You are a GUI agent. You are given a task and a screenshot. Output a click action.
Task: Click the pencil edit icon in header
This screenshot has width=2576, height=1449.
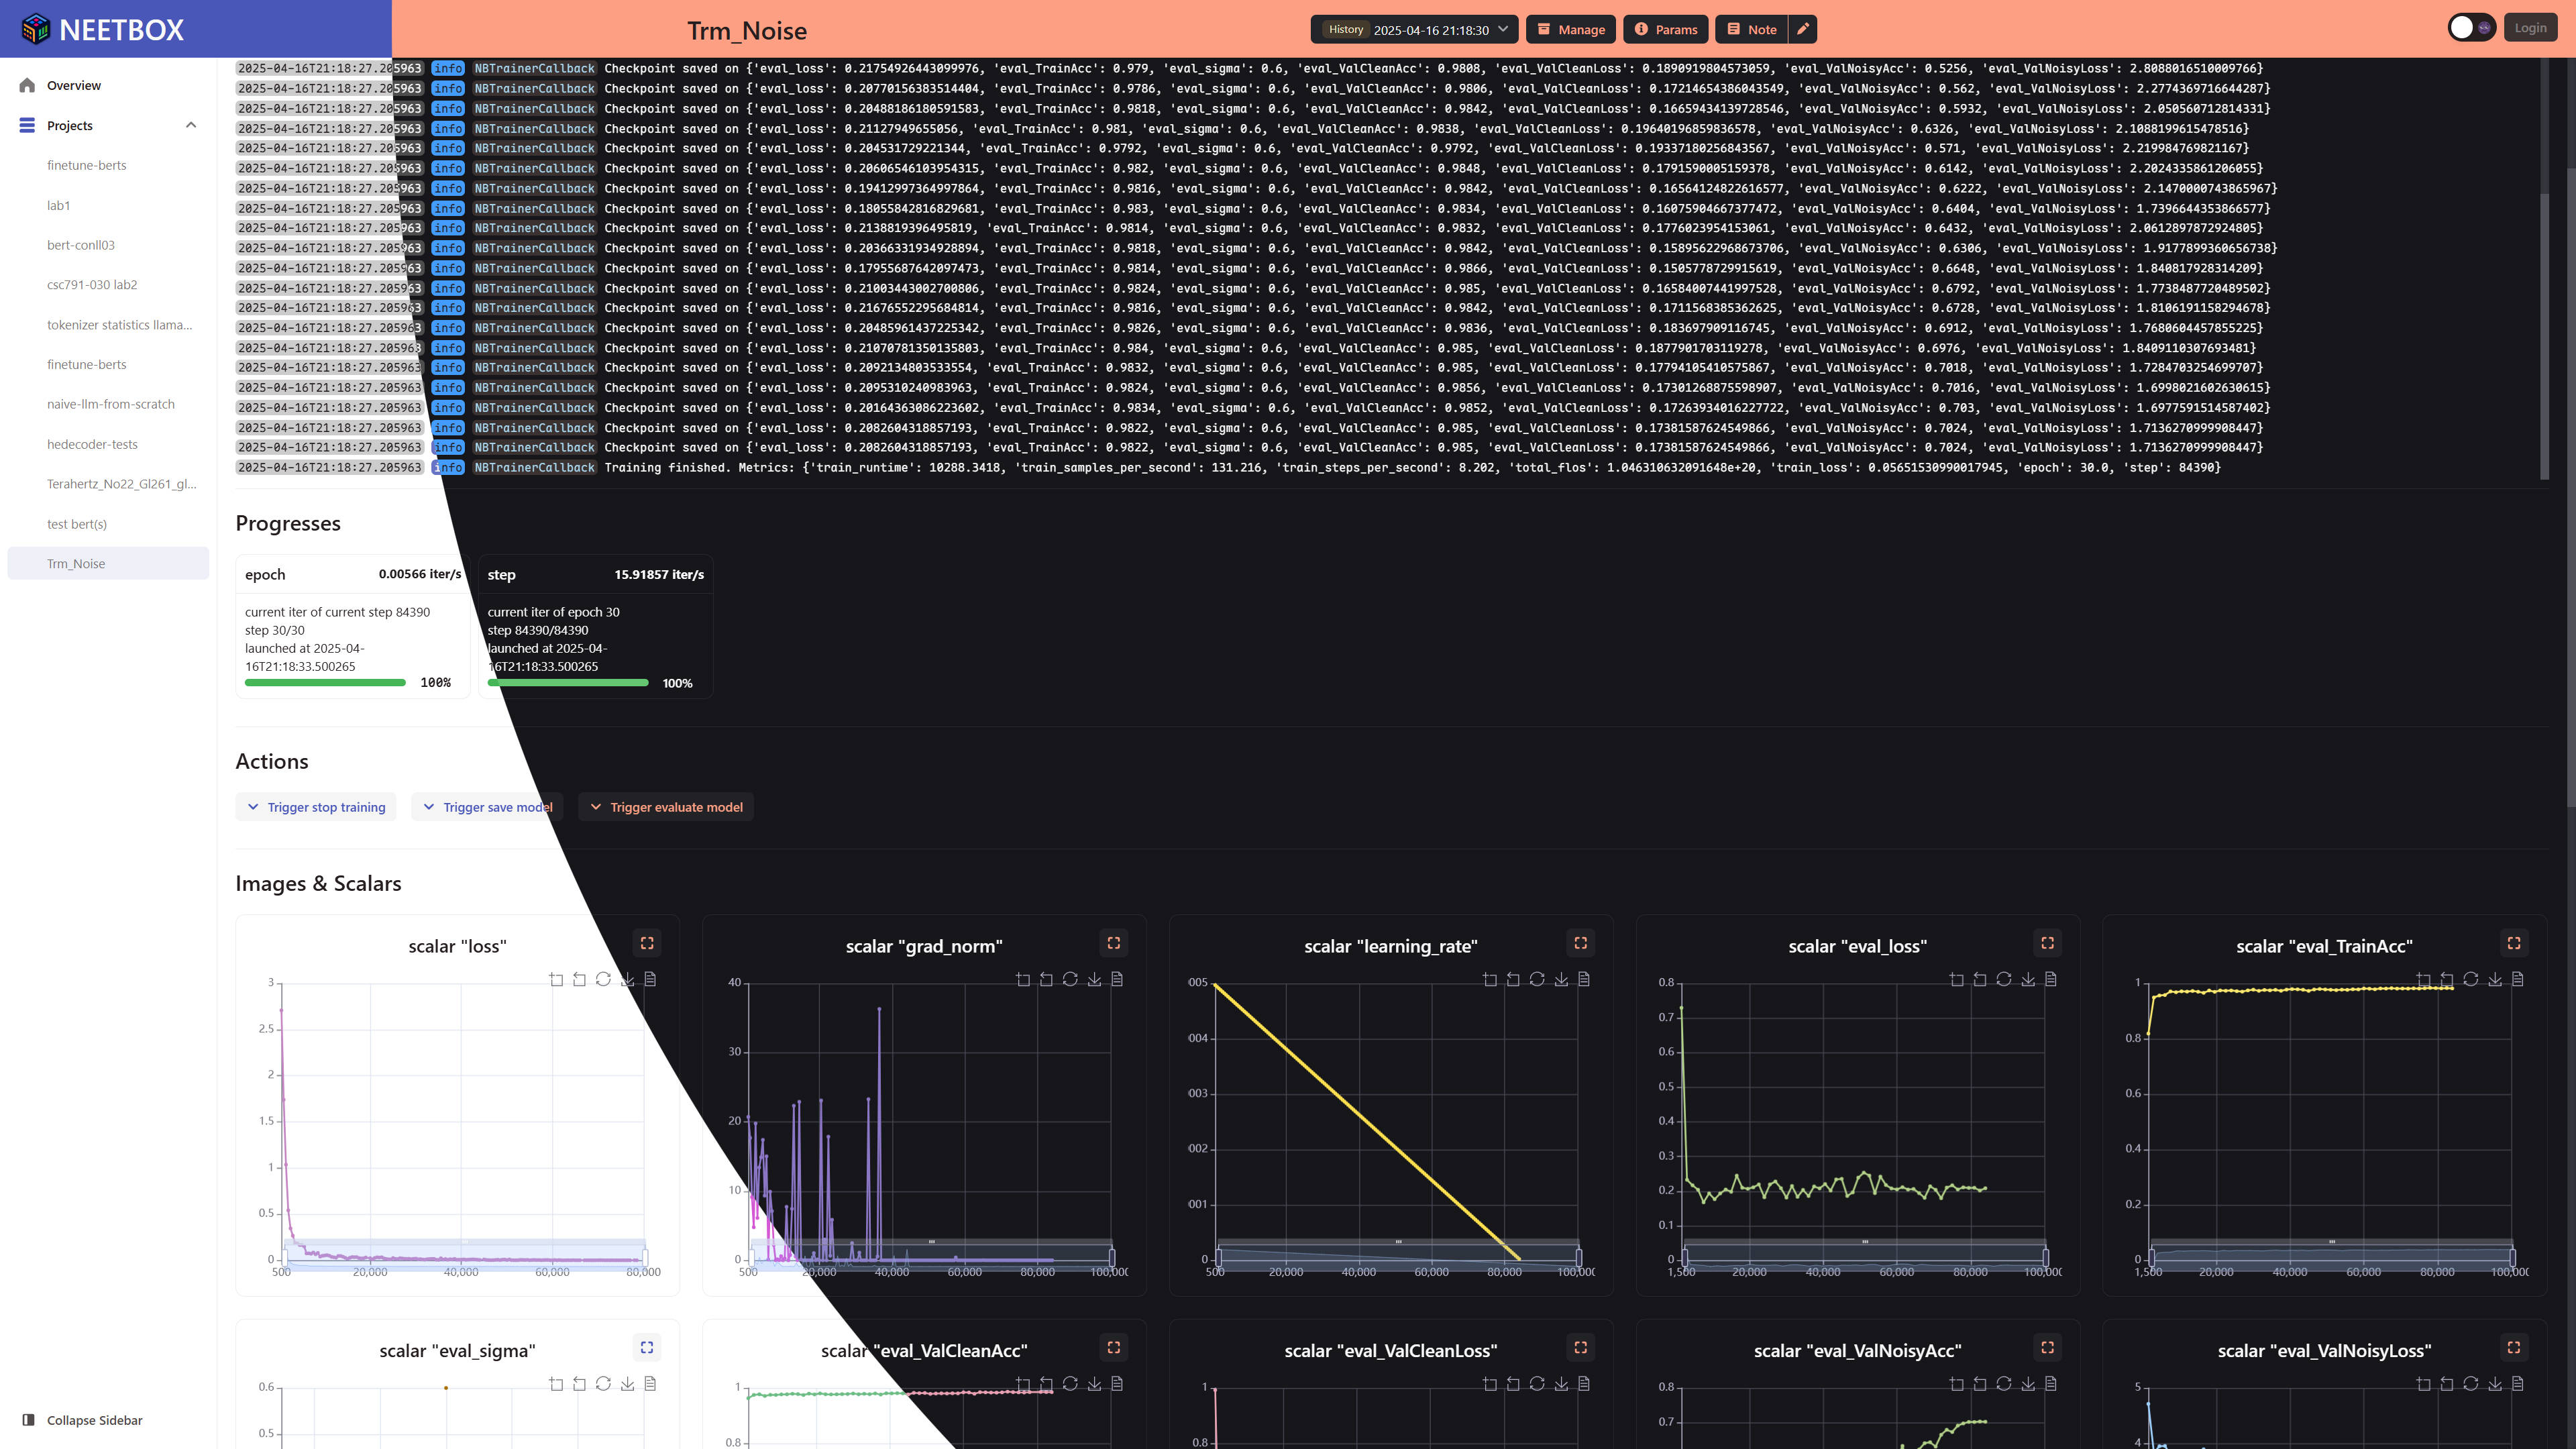pos(1803,29)
